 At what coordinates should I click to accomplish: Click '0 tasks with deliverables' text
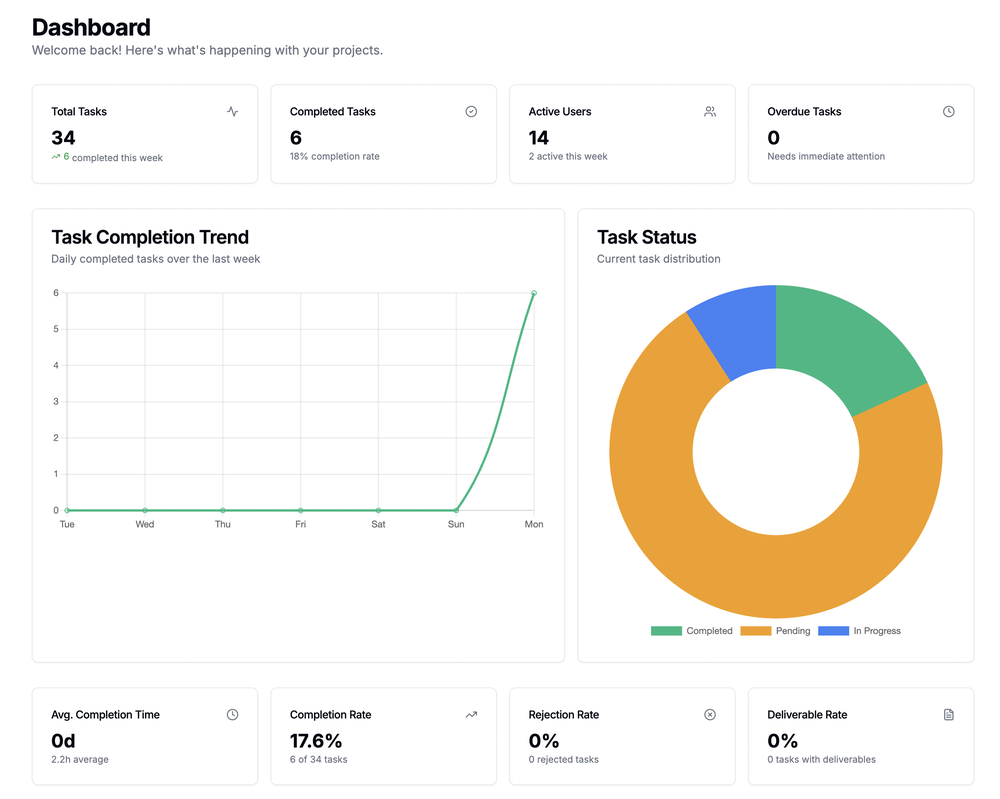click(821, 759)
